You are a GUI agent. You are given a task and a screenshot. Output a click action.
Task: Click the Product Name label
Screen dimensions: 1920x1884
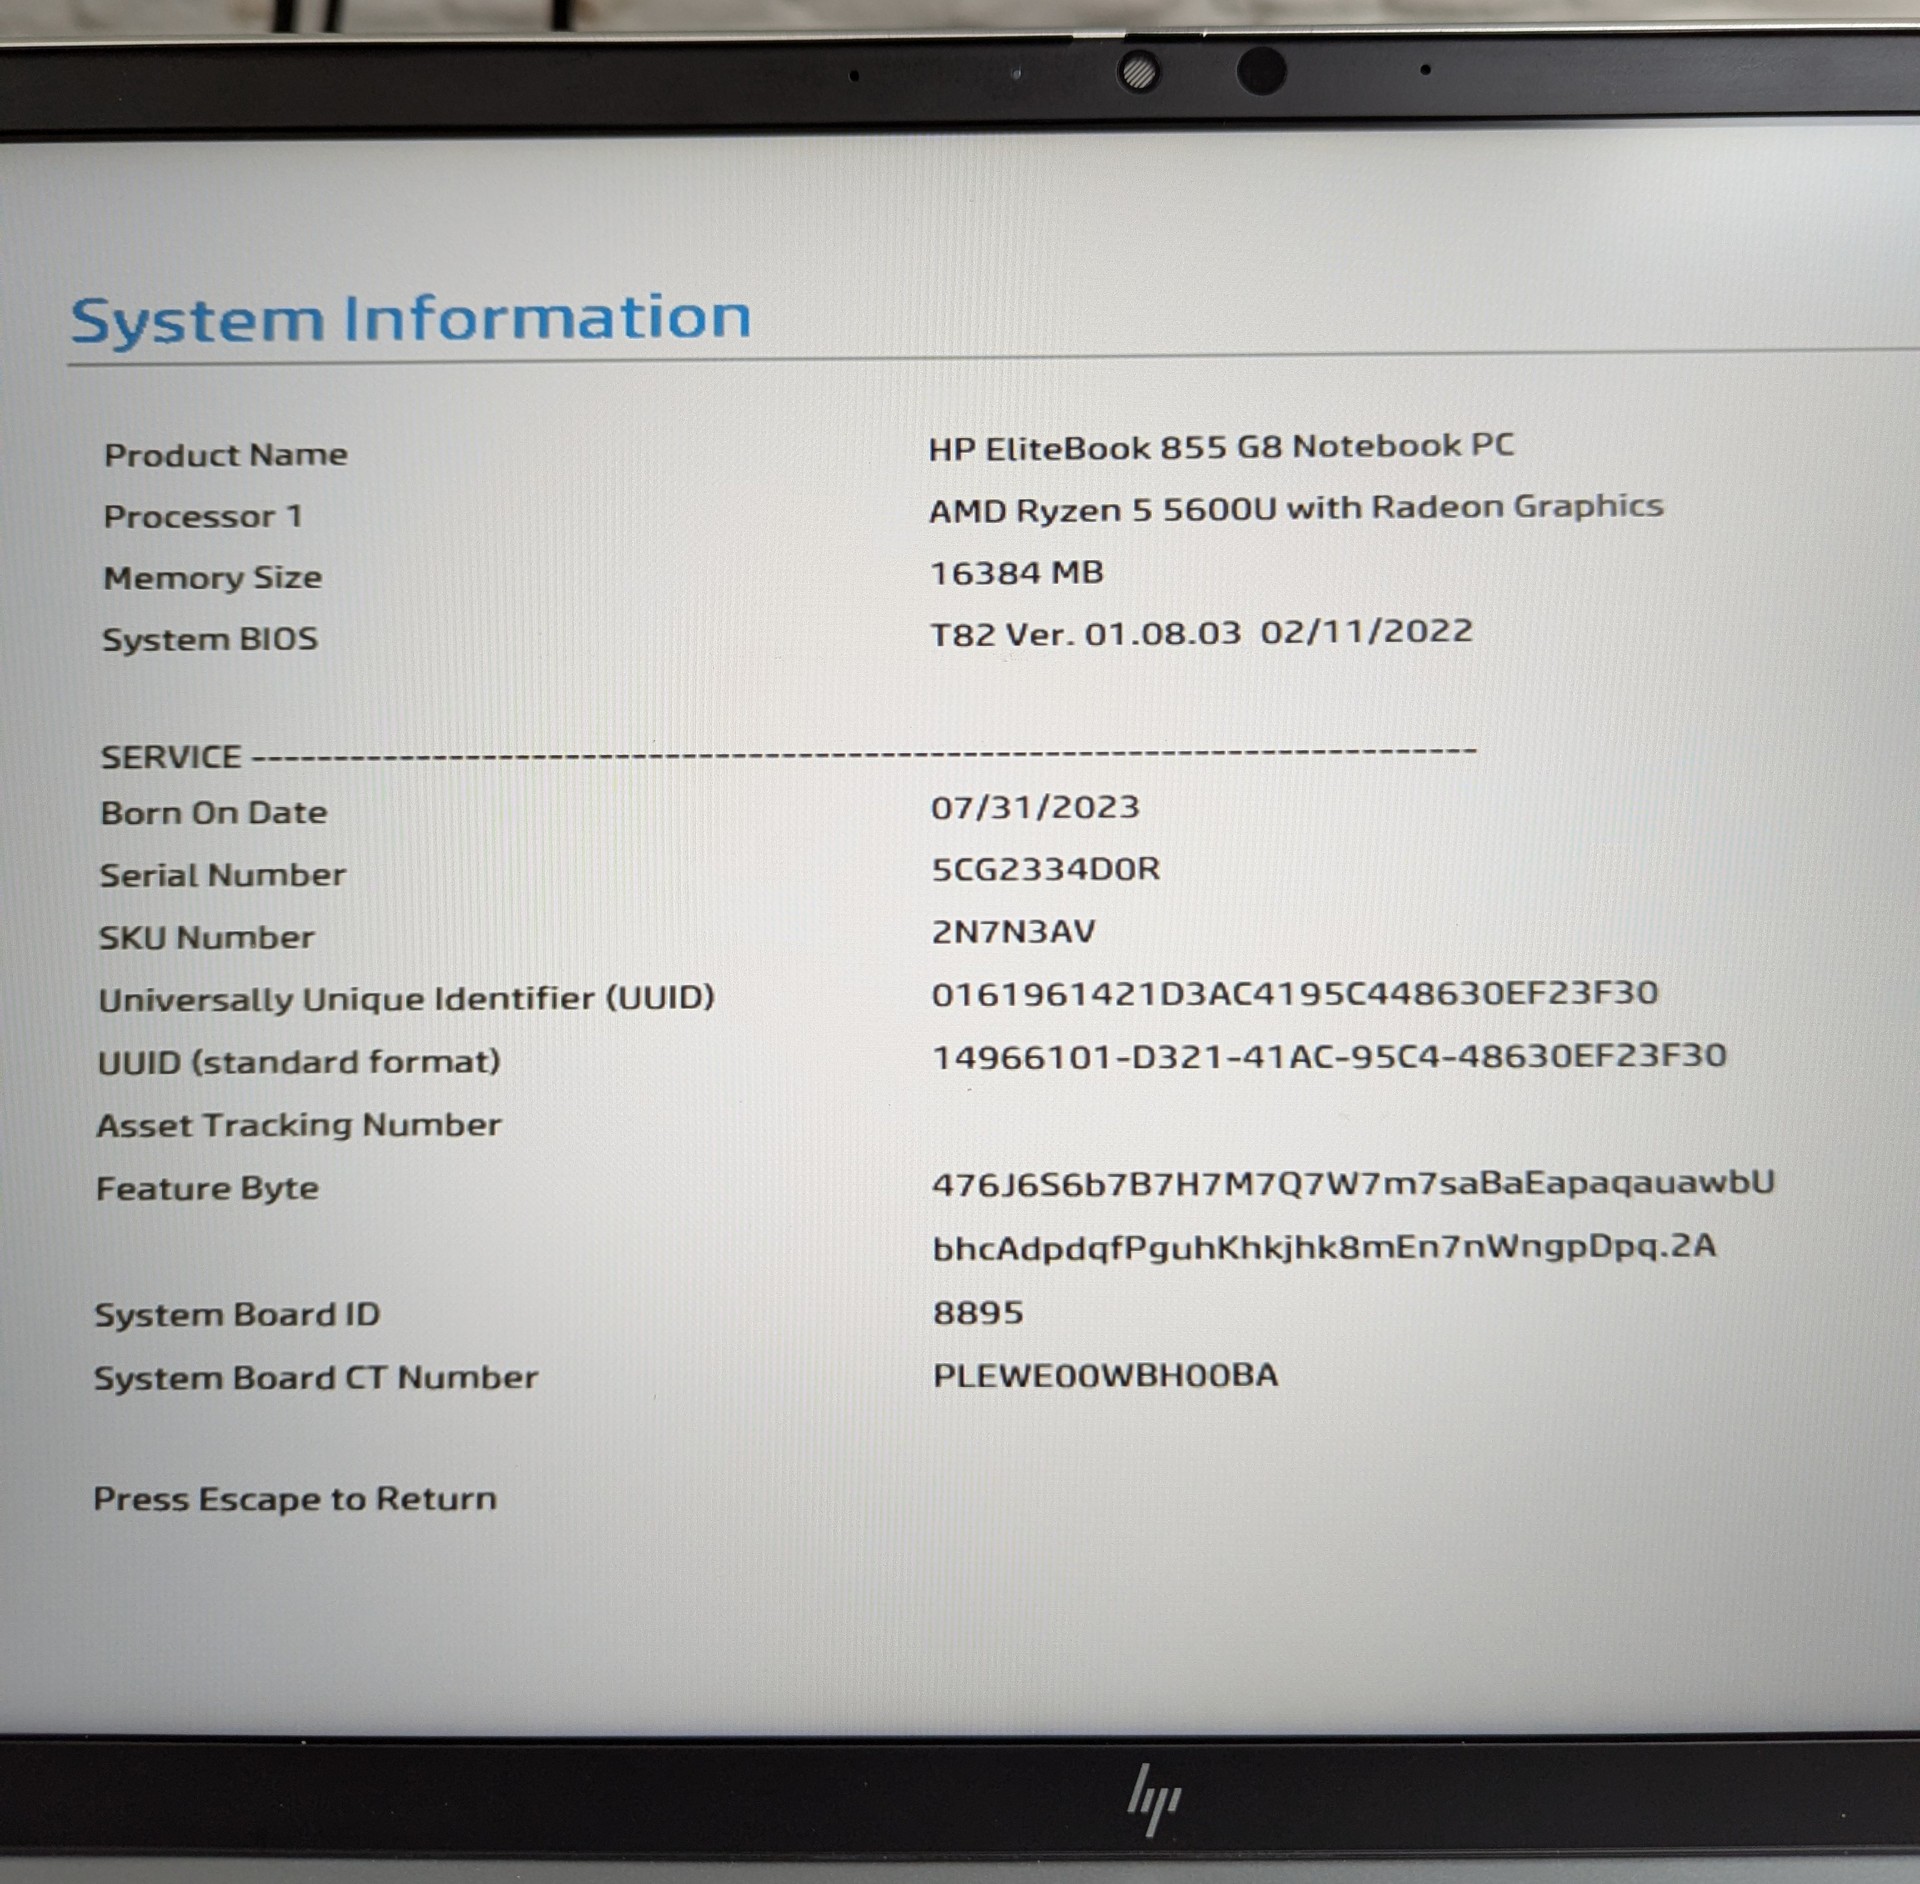click(226, 455)
